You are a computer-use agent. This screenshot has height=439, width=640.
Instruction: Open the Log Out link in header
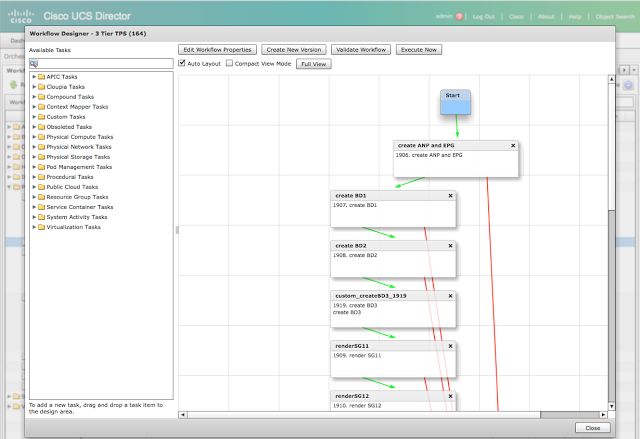tap(483, 17)
